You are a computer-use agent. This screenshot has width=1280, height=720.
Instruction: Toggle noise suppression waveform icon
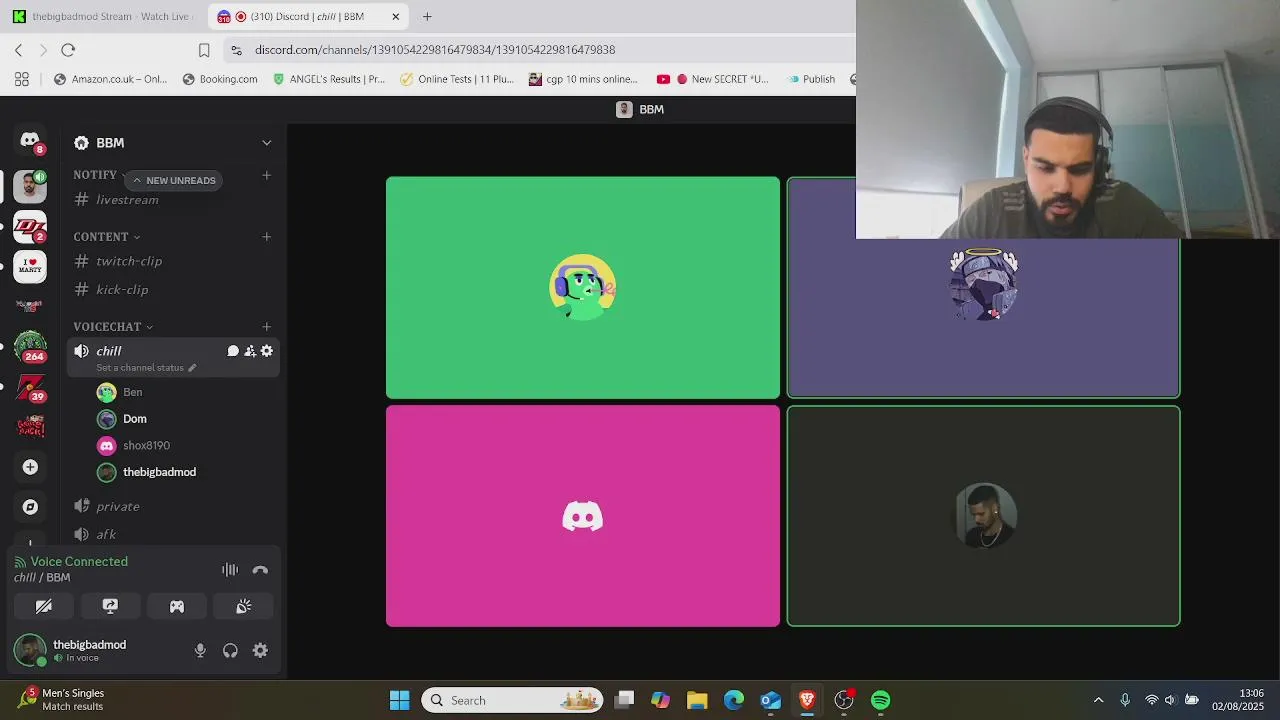[230, 570]
